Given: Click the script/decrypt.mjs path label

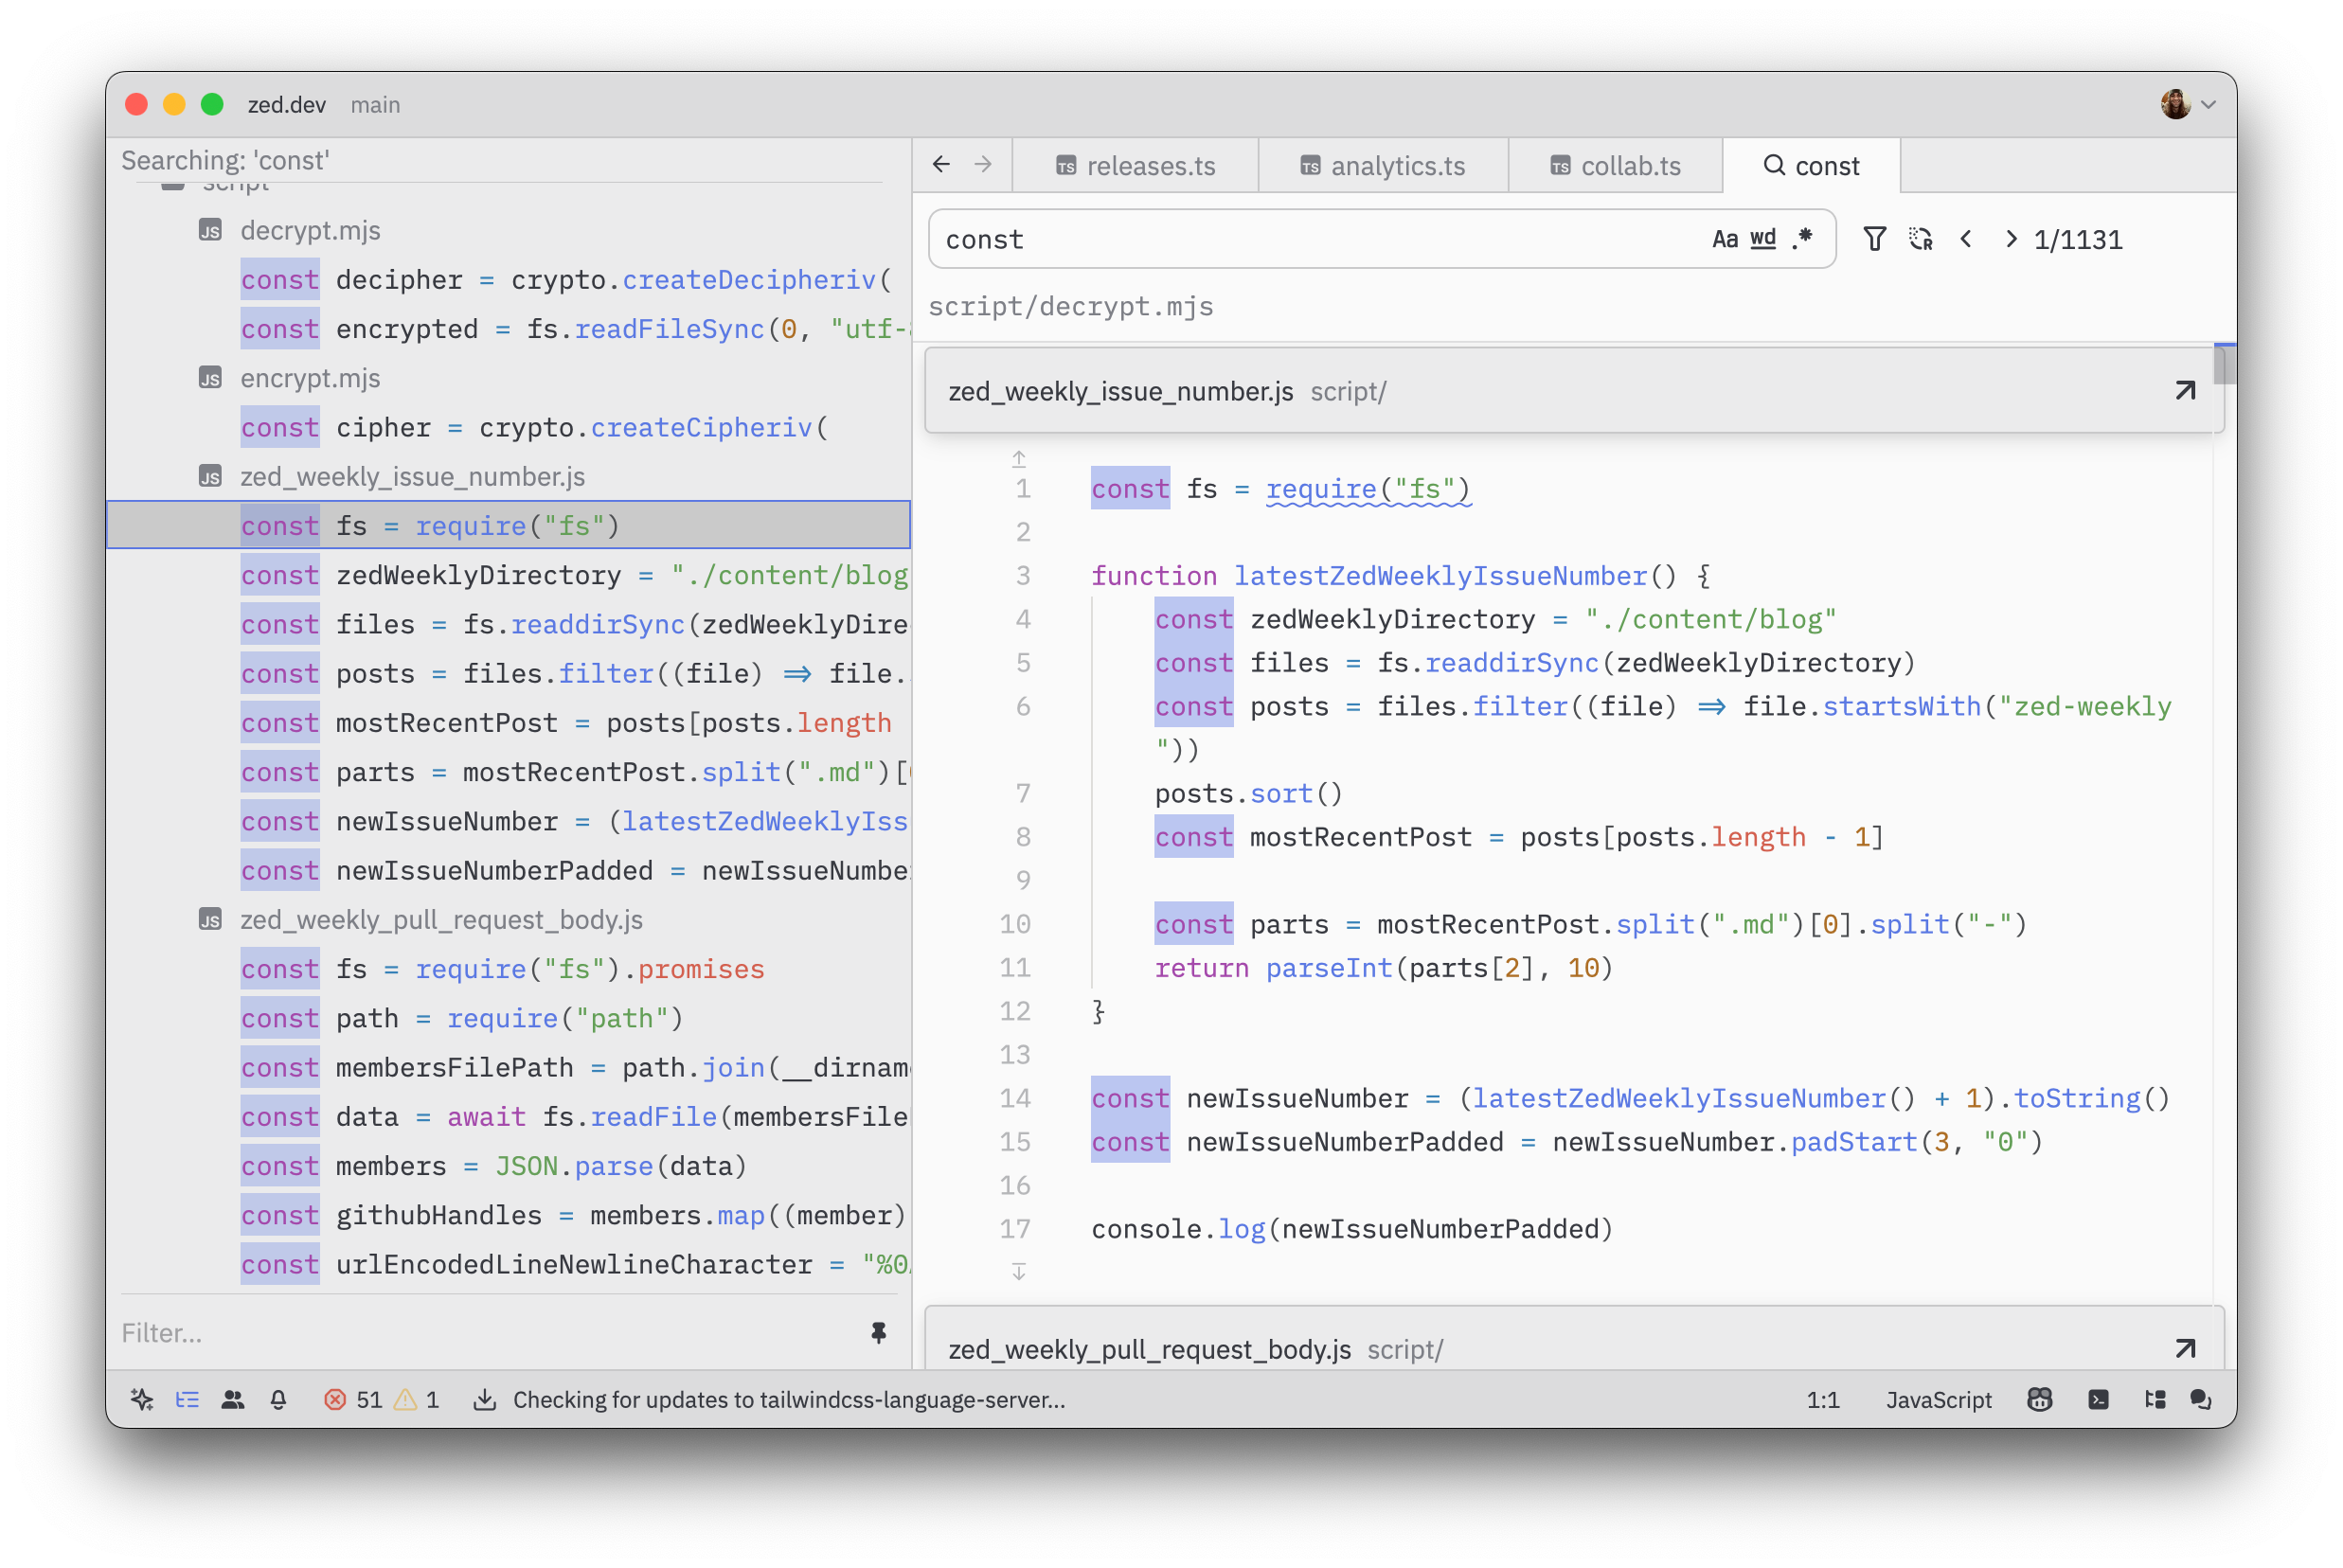Looking at the screenshot, I should (x=1070, y=306).
